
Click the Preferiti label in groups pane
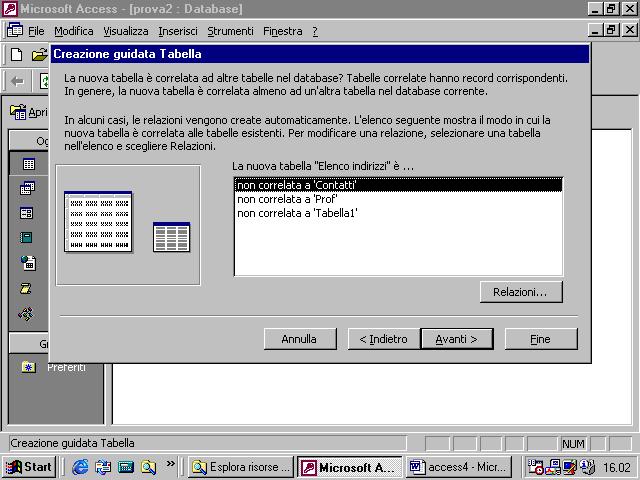click(66, 367)
